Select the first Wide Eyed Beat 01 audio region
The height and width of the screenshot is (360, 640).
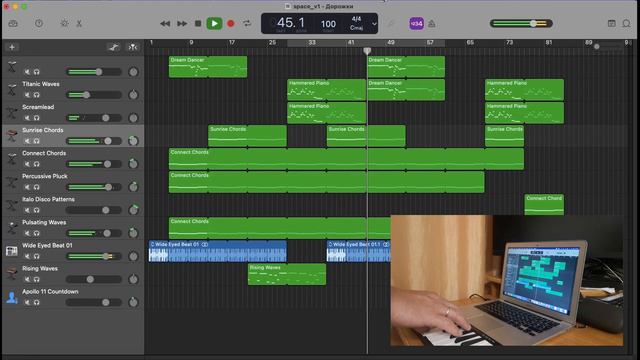[x=218, y=251]
